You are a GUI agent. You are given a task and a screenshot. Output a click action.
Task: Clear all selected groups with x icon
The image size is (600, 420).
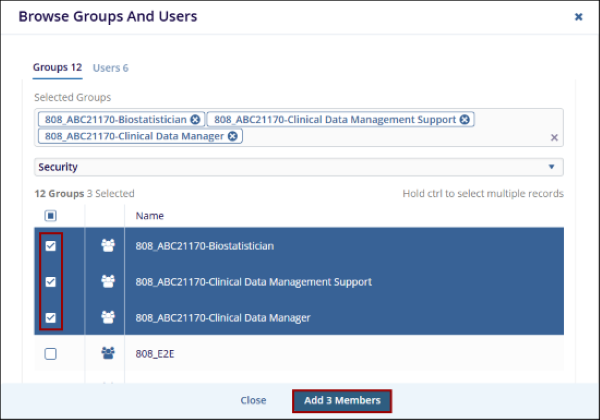(554, 138)
